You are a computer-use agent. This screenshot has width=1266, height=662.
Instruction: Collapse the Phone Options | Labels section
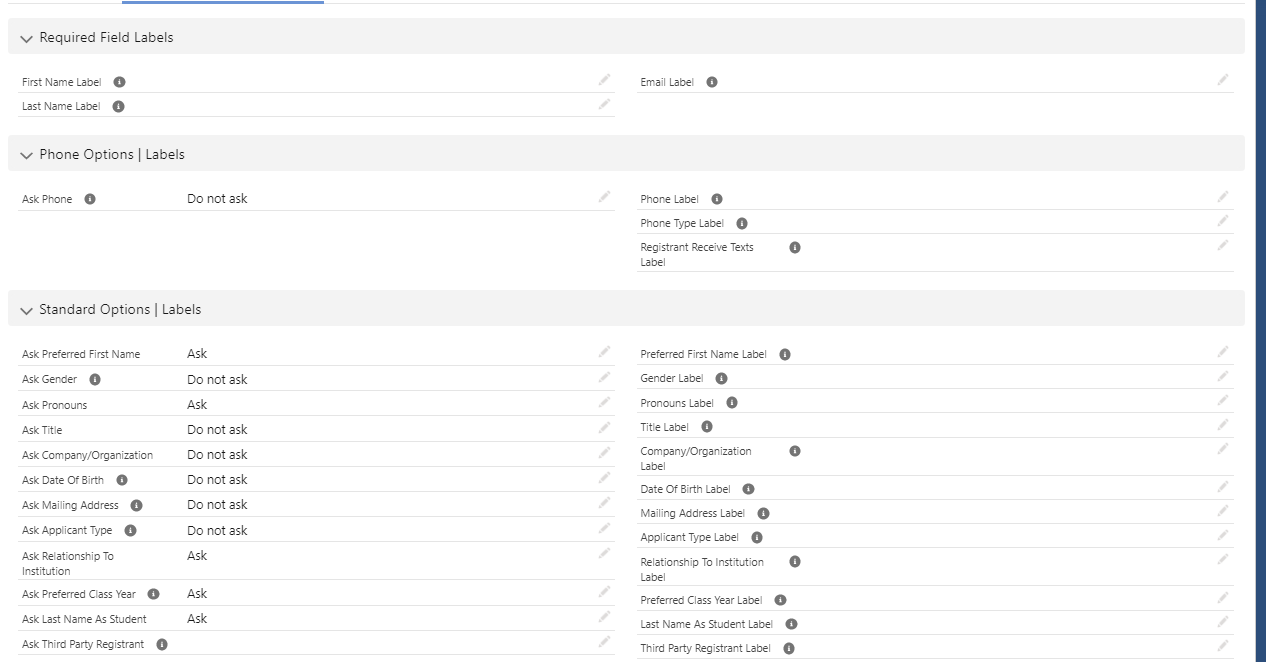coord(26,155)
